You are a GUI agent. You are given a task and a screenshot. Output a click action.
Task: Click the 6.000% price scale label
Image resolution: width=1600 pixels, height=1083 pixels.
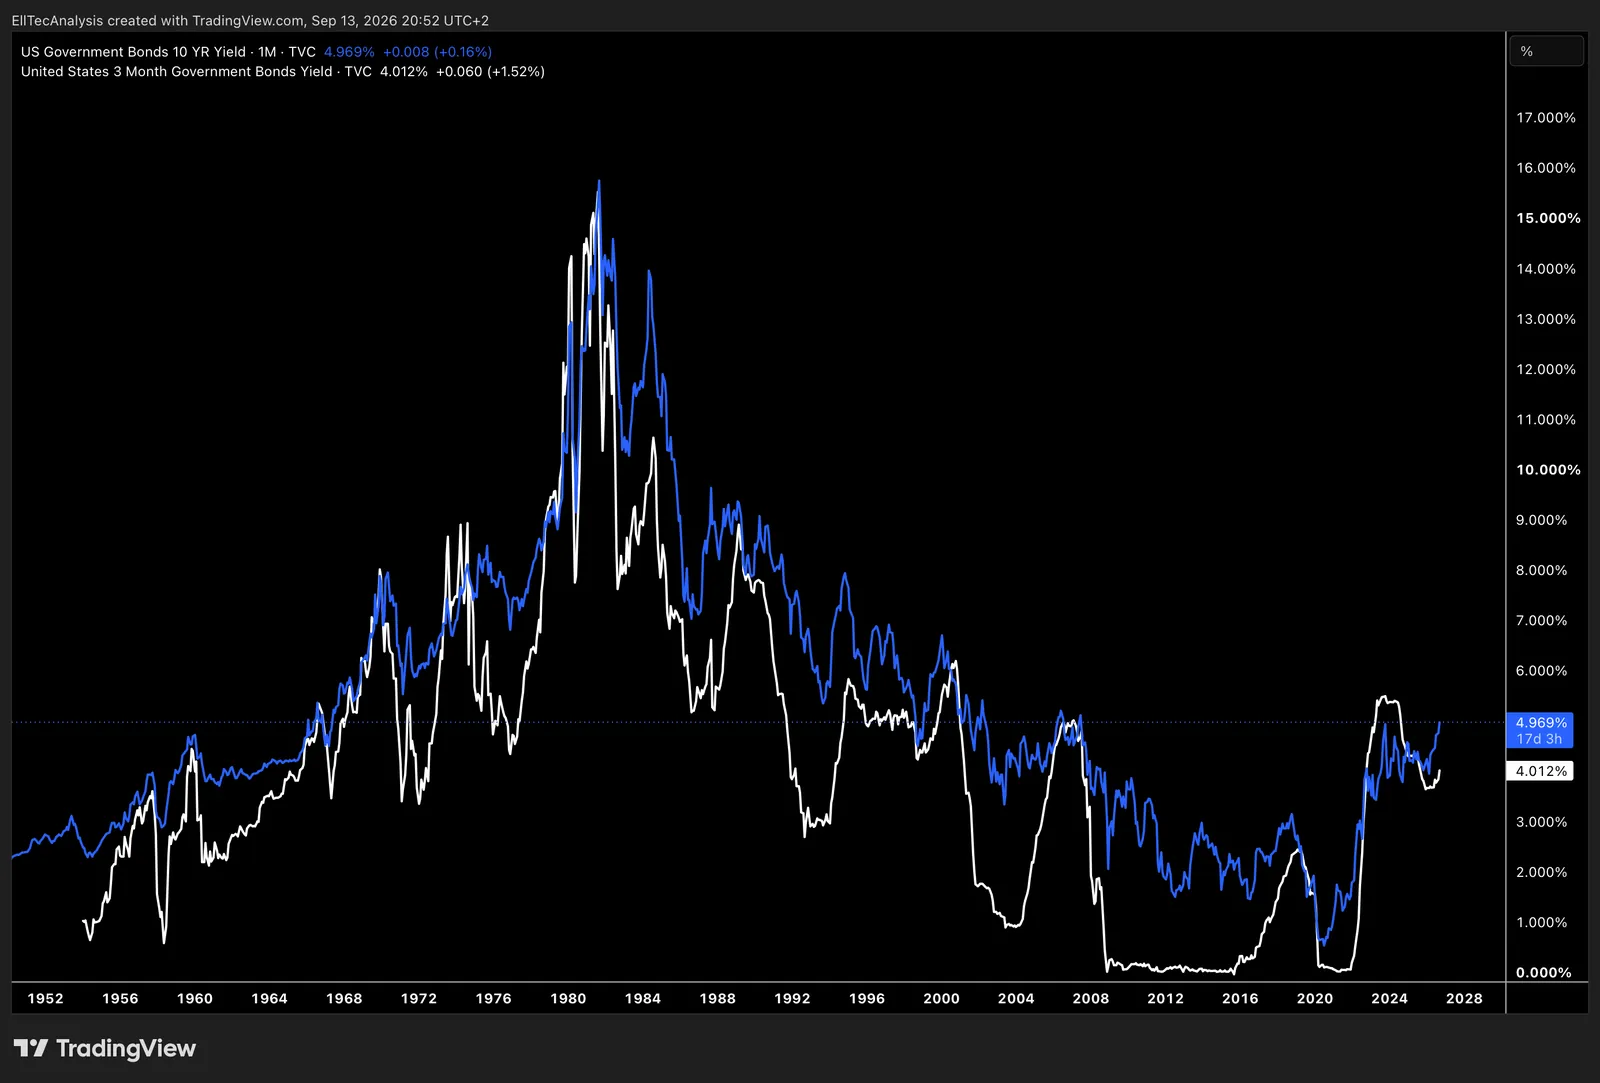tap(1542, 671)
